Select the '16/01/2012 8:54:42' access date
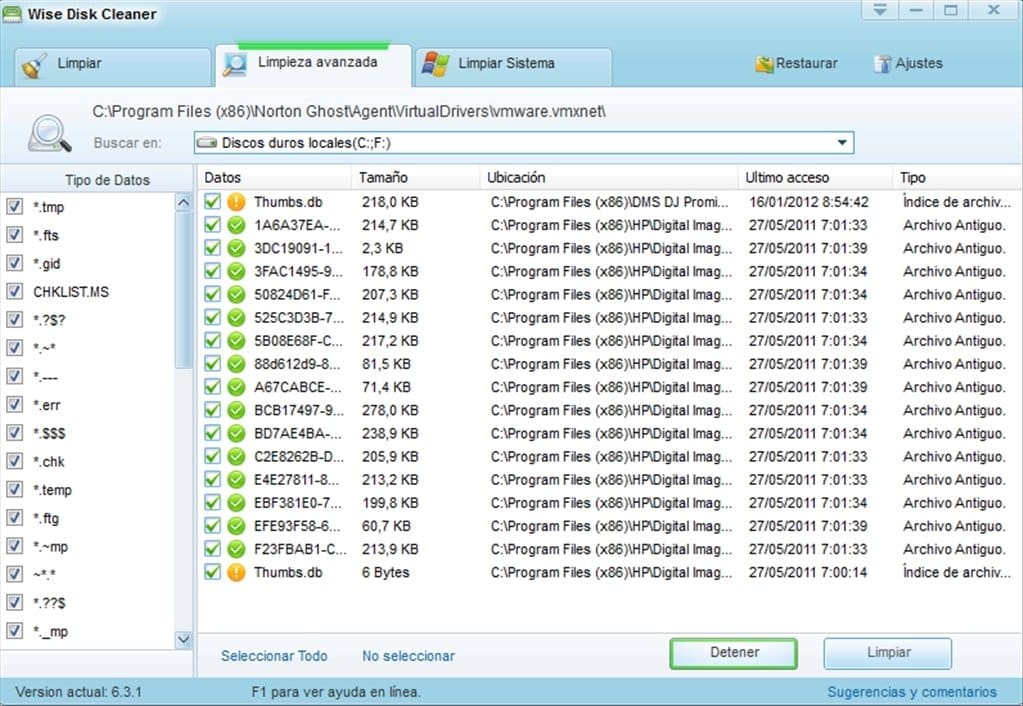The width and height of the screenshot is (1023, 706). click(x=808, y=202)
